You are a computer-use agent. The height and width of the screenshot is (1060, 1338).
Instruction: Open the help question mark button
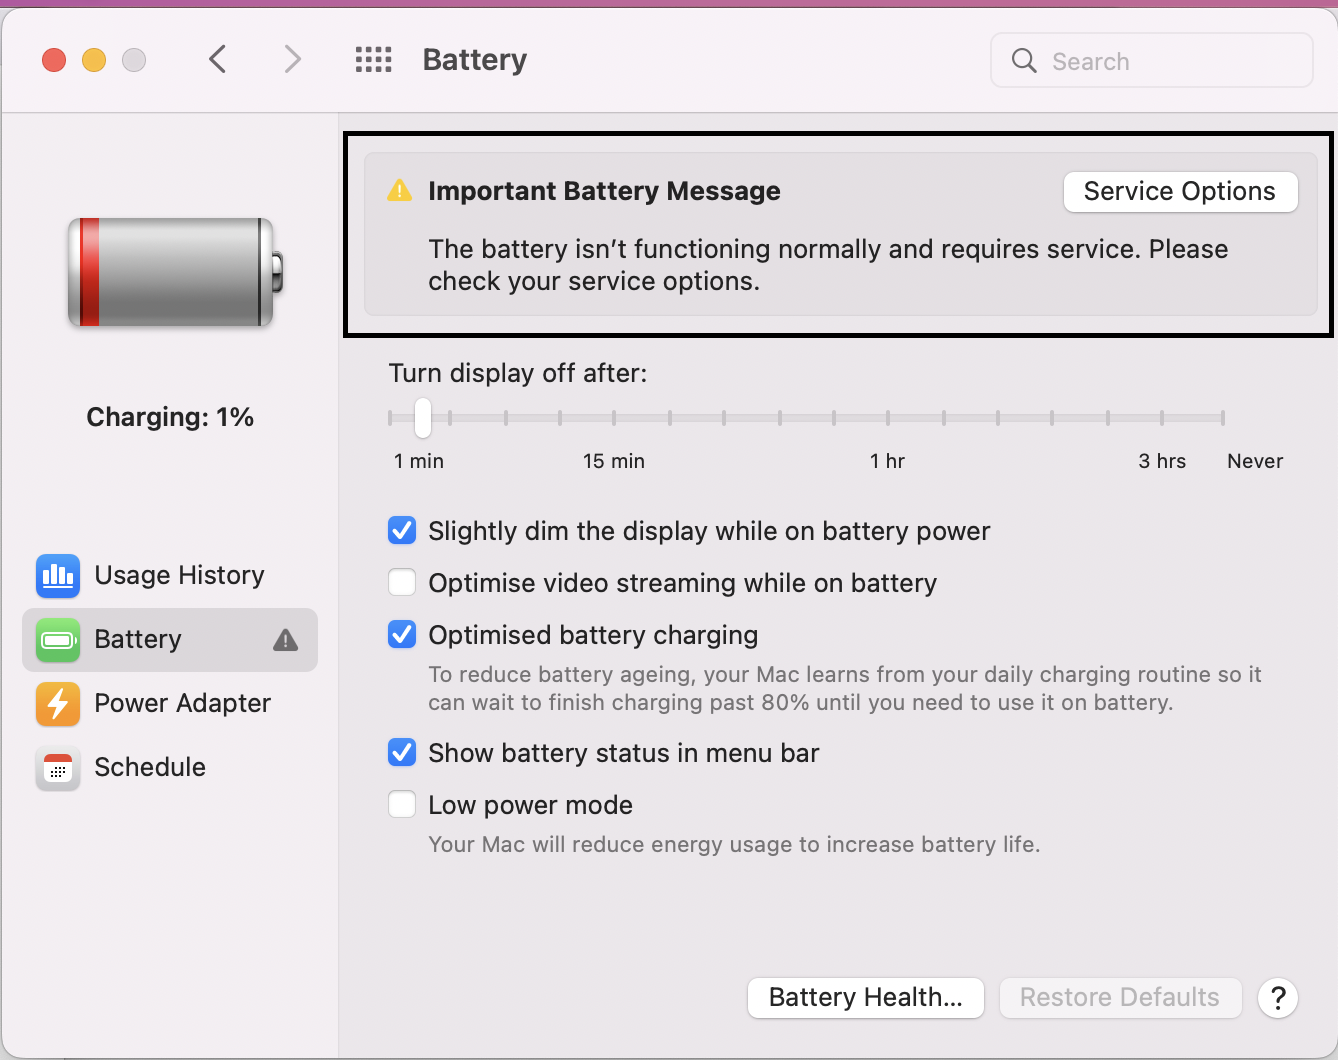[x=1278, y=997]
